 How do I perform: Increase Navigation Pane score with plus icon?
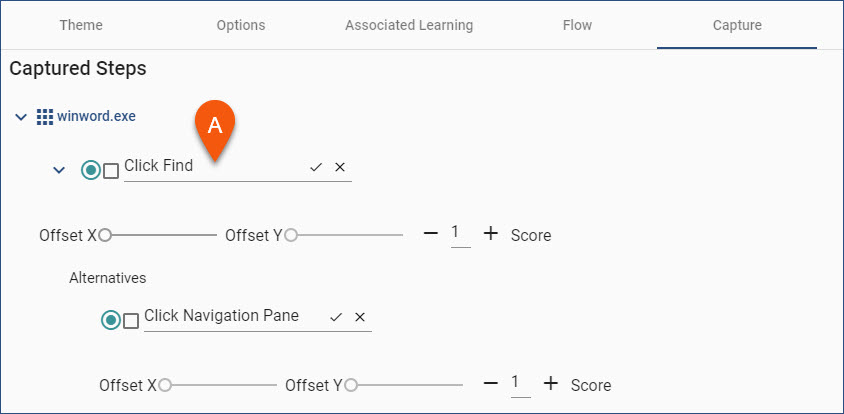point(550,383)
